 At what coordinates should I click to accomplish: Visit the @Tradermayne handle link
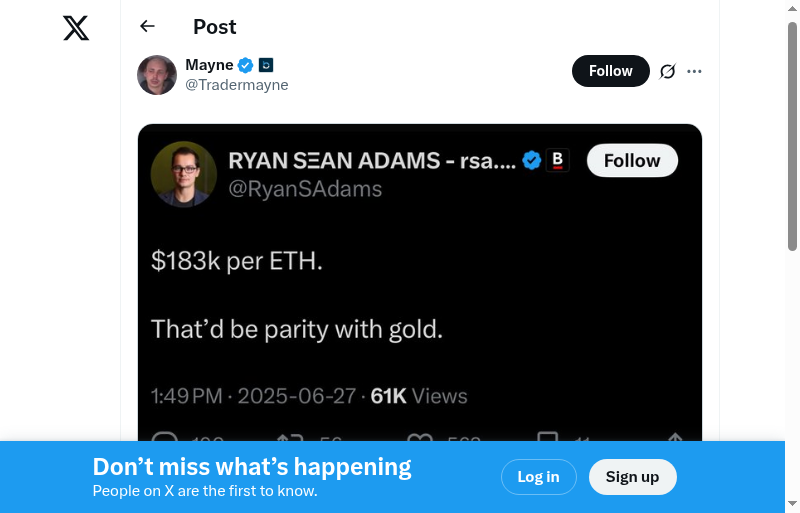click(237, 85)
